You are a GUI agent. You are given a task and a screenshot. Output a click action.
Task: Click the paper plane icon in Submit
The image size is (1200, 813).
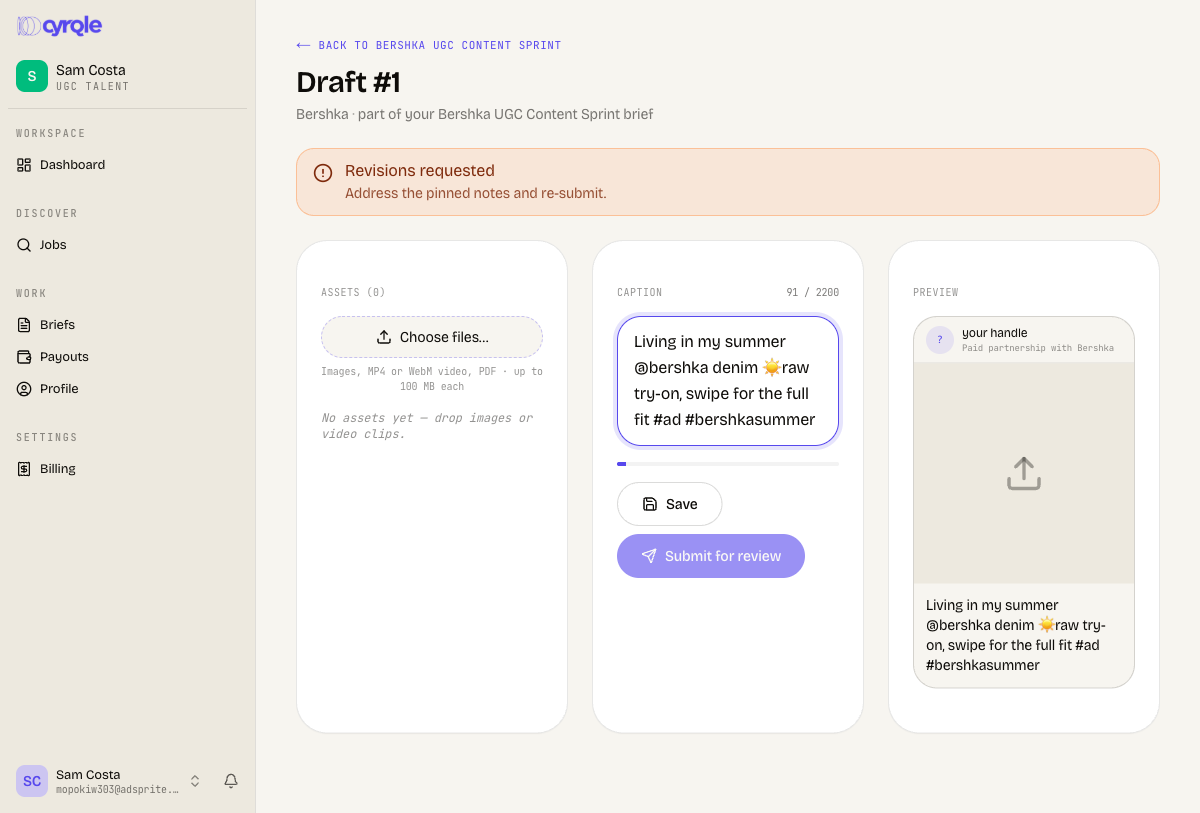[649, 556]
